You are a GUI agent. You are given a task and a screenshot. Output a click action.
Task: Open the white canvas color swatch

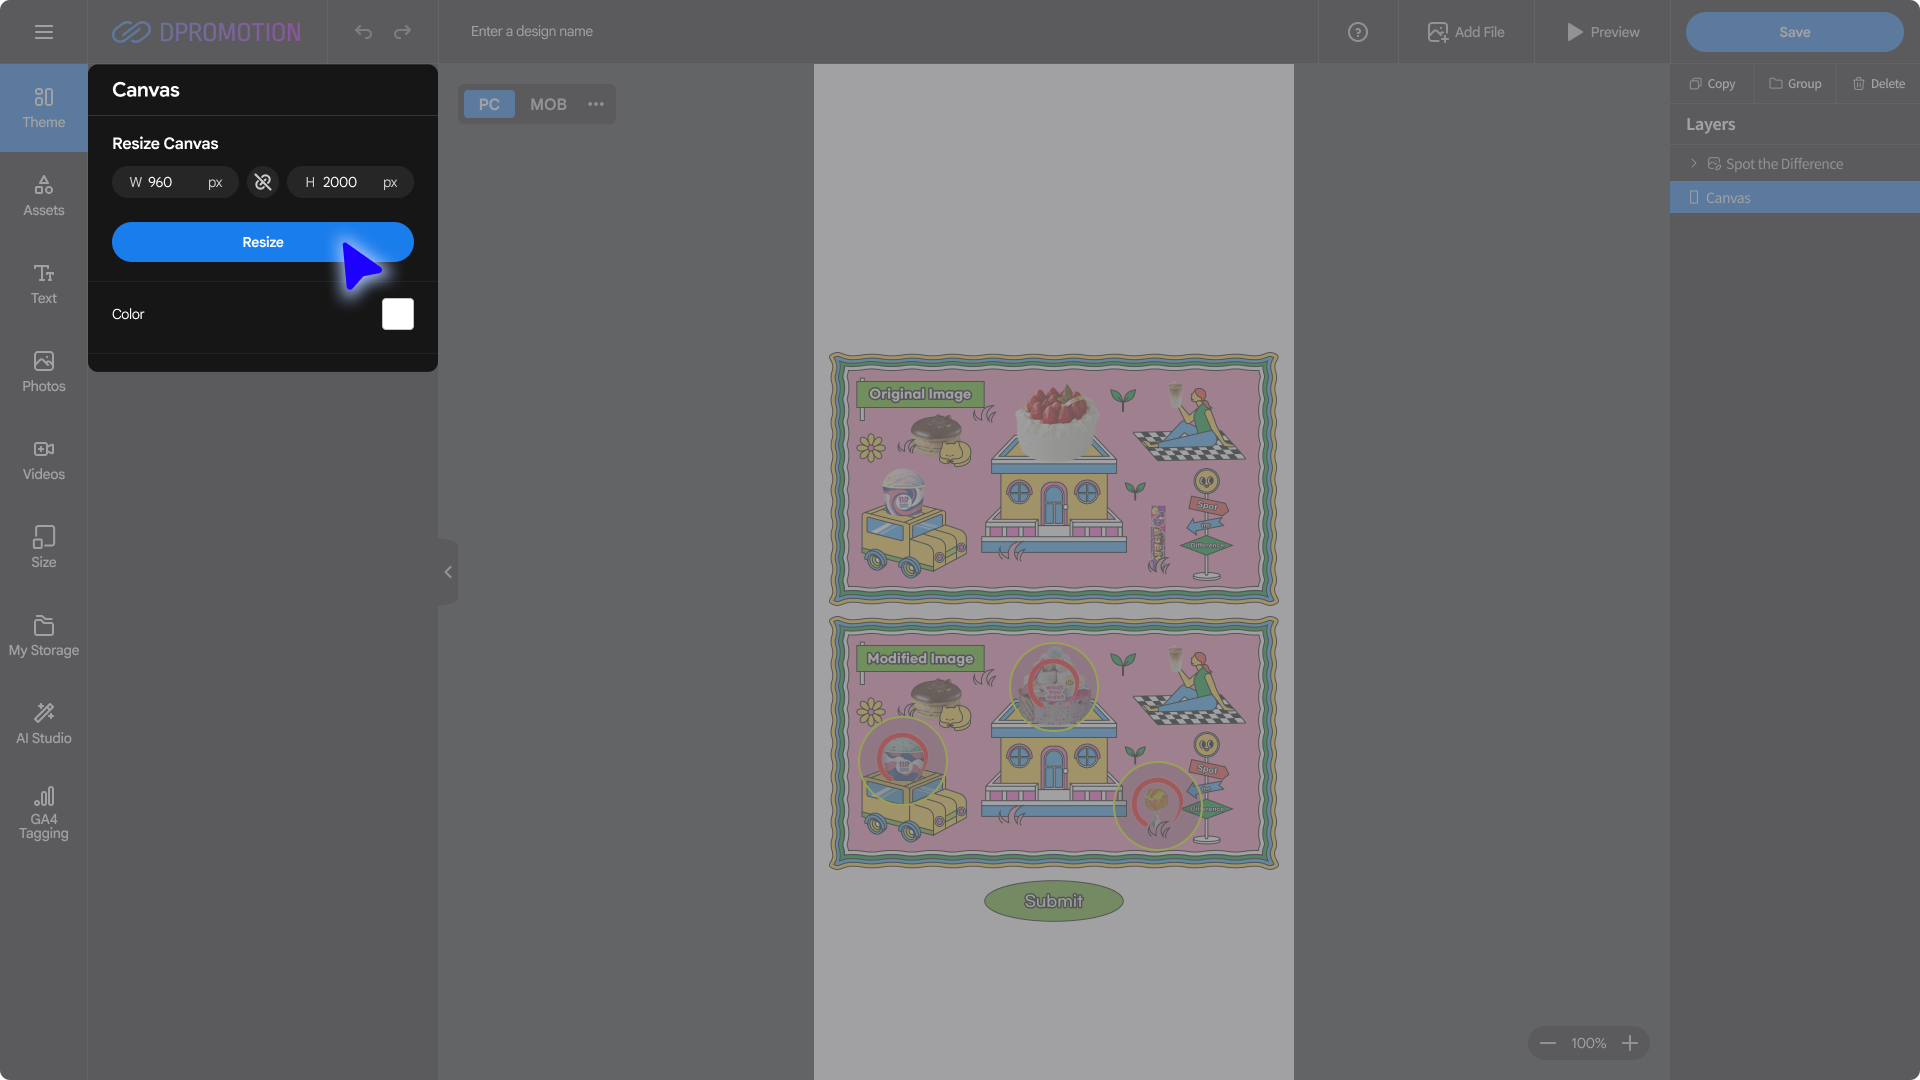click(x=398, y=314)
